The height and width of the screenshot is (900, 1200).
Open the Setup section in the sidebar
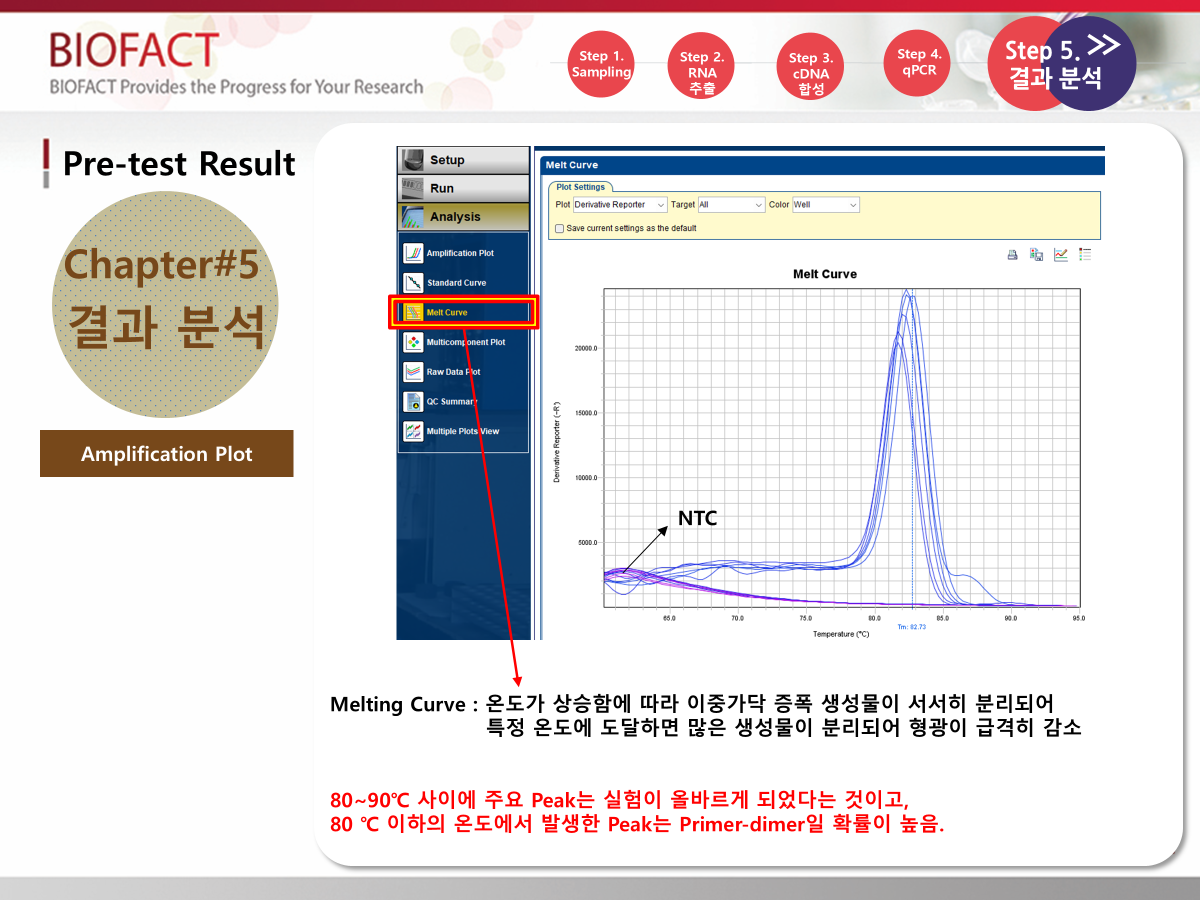point(463,160)
